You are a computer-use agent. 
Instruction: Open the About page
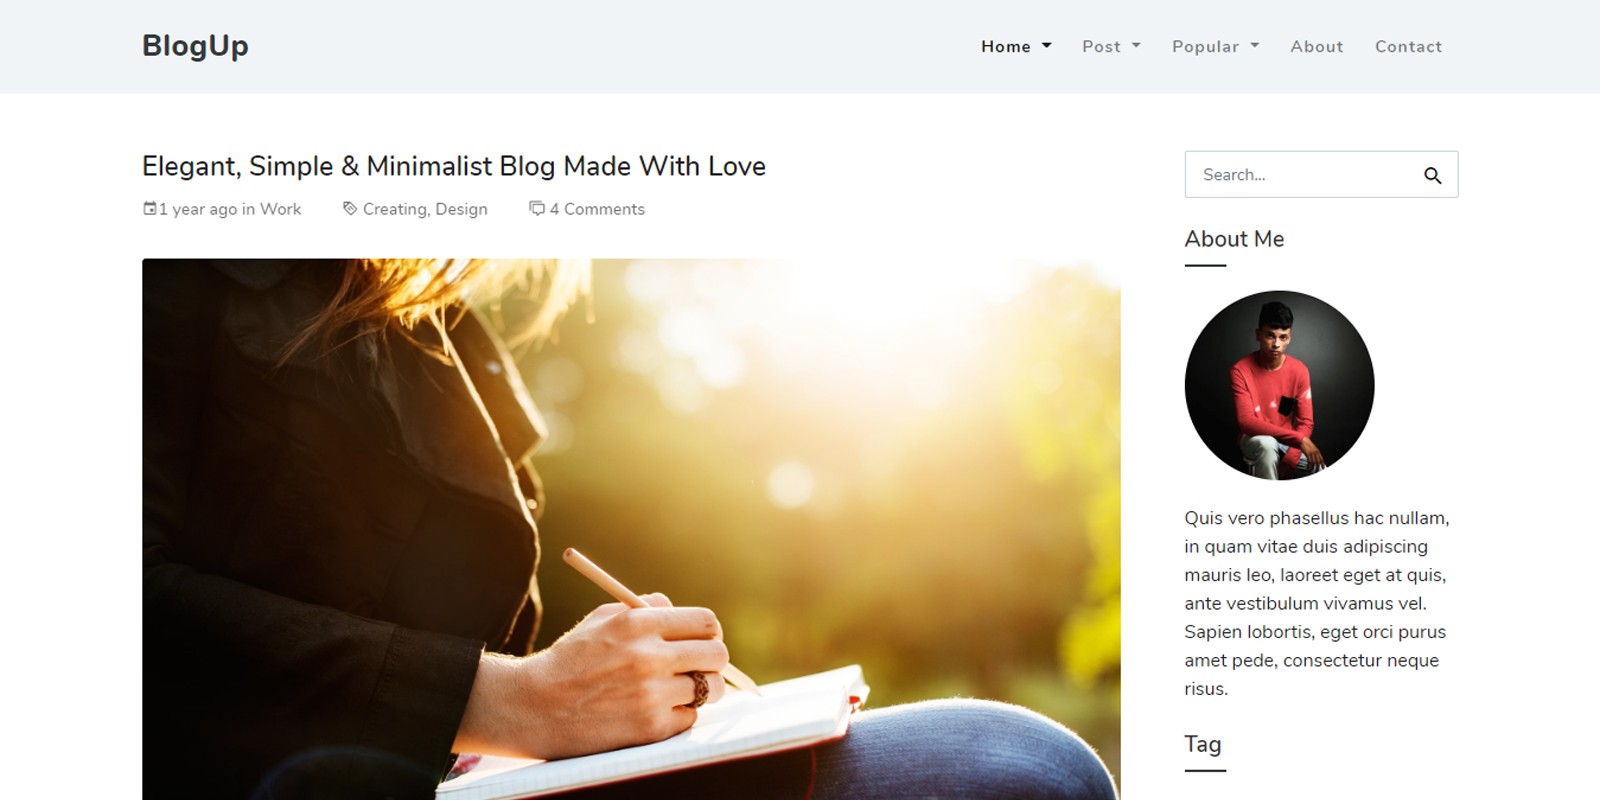1316,46
